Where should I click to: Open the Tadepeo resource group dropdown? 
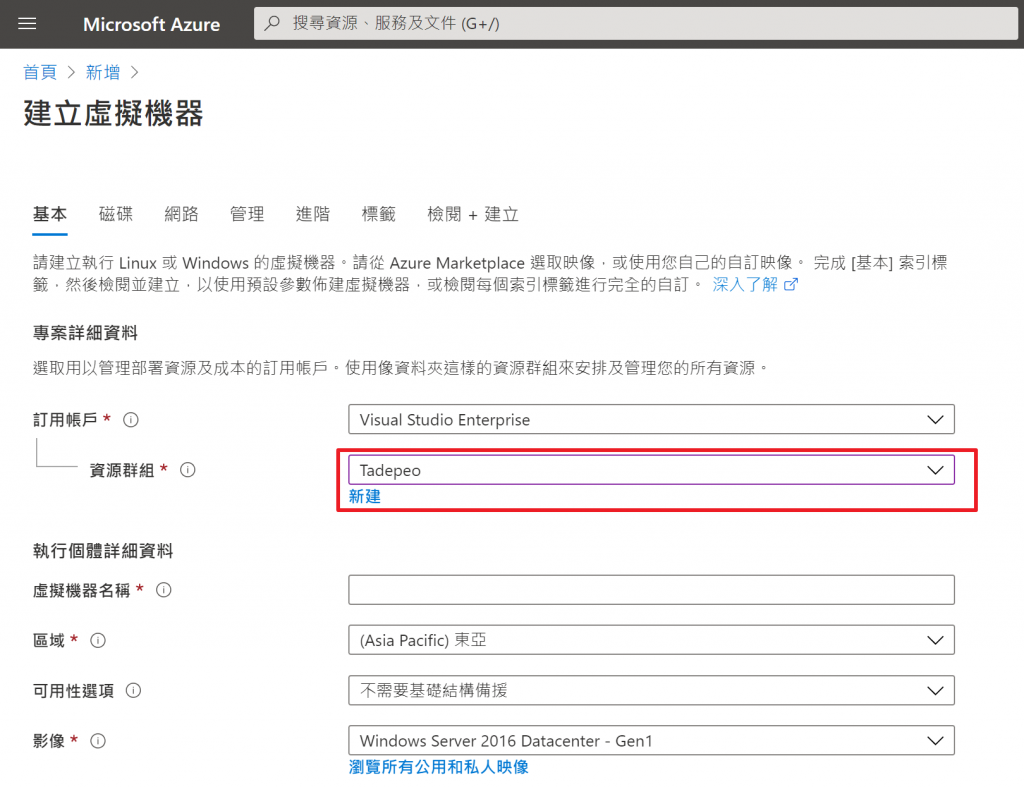click(x=651, y=470)
